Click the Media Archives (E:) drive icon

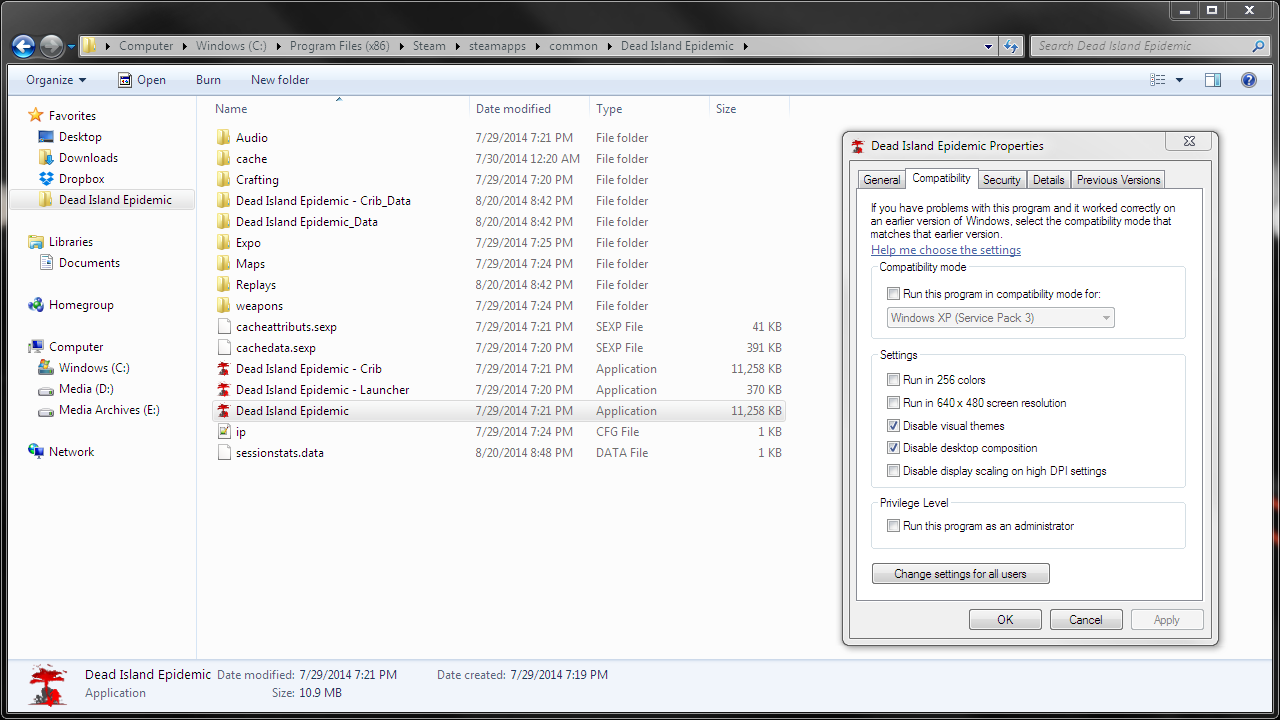pos(45,410)
